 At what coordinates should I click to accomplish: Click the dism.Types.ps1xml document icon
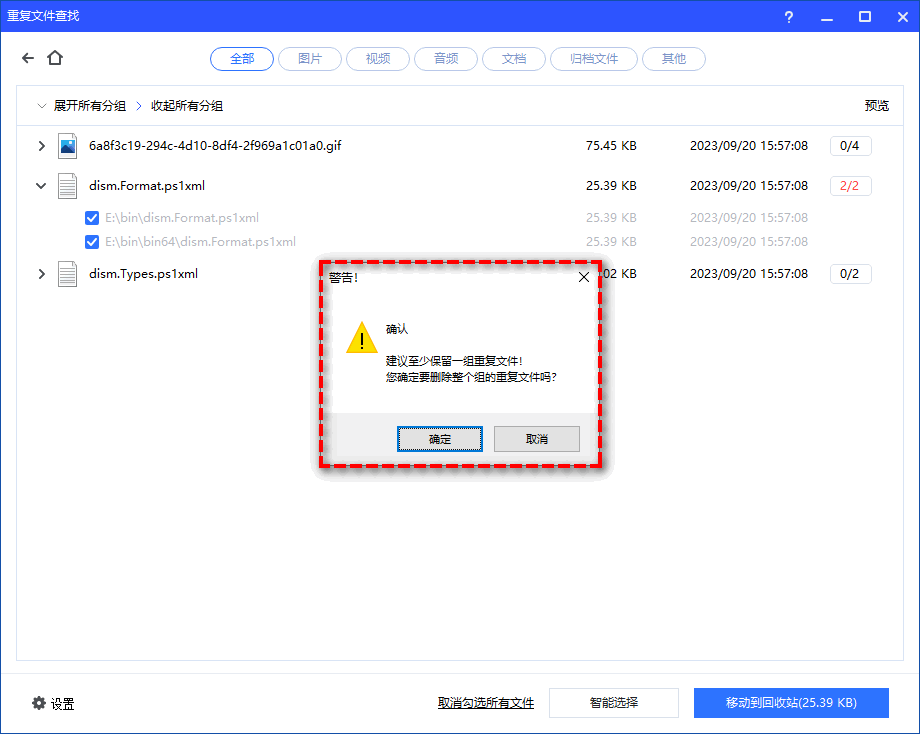tap(67, 274)
